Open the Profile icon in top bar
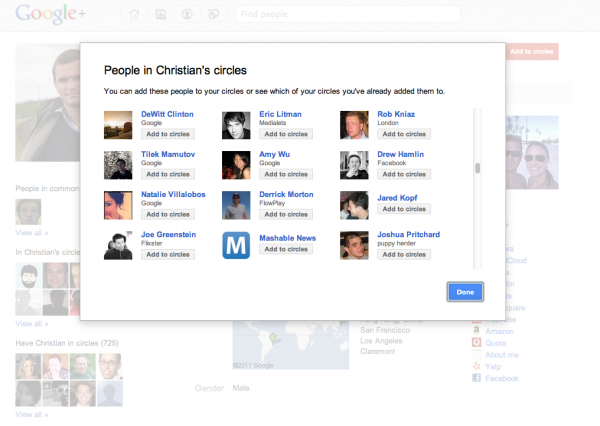600x426 pixels. click(187, 14)
